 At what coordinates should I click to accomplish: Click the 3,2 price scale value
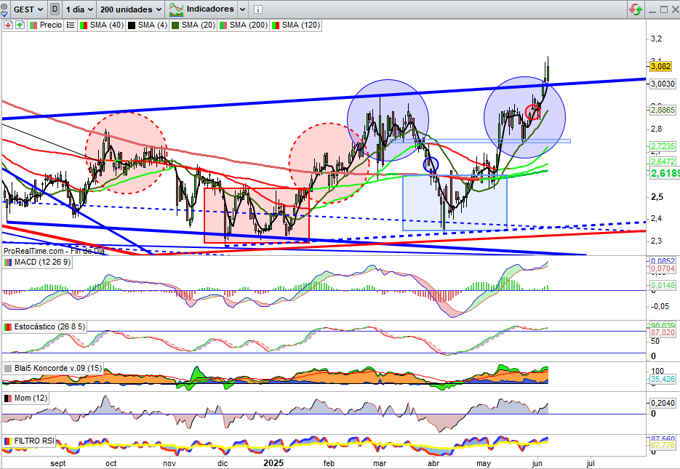pos(657,39)
